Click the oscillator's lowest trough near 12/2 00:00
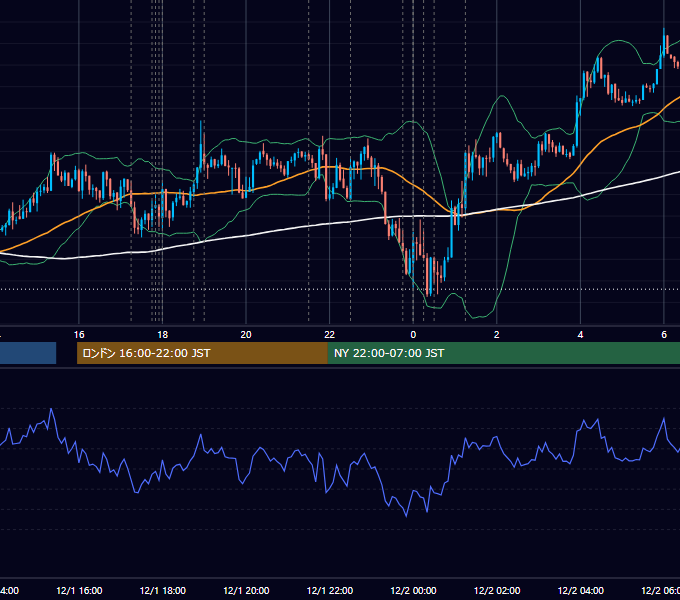 [406, 516]
